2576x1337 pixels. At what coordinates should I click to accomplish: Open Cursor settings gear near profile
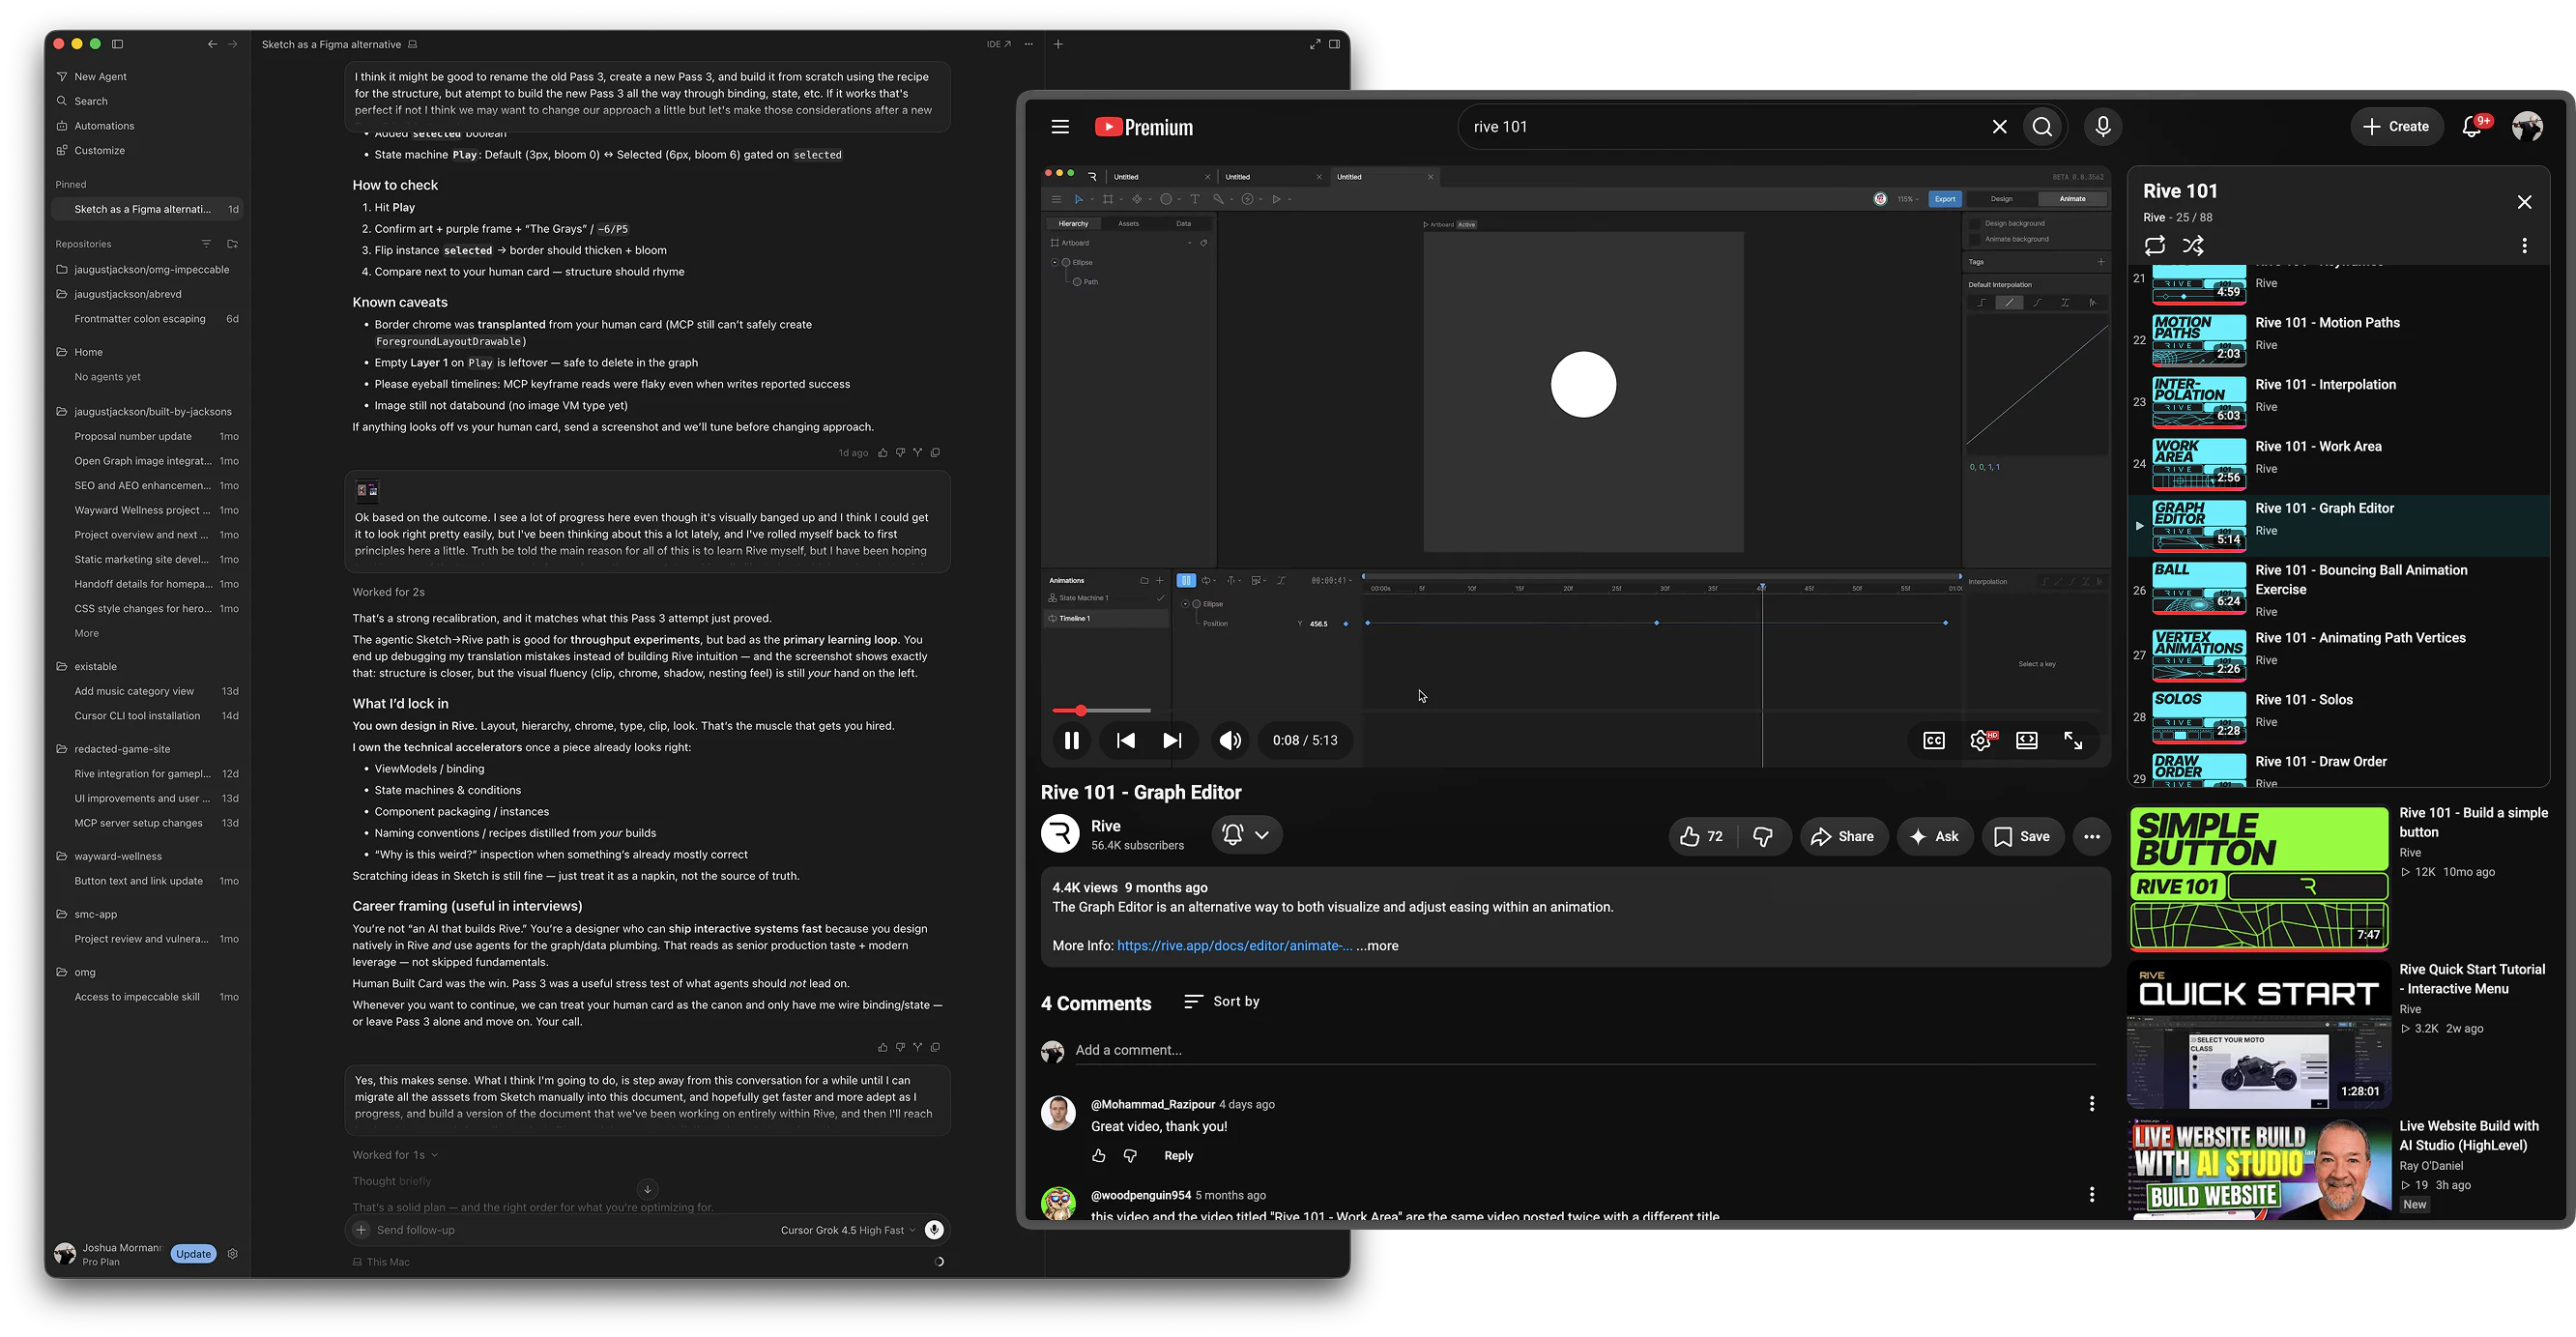pyautogui.click(x=232, y=1254)
